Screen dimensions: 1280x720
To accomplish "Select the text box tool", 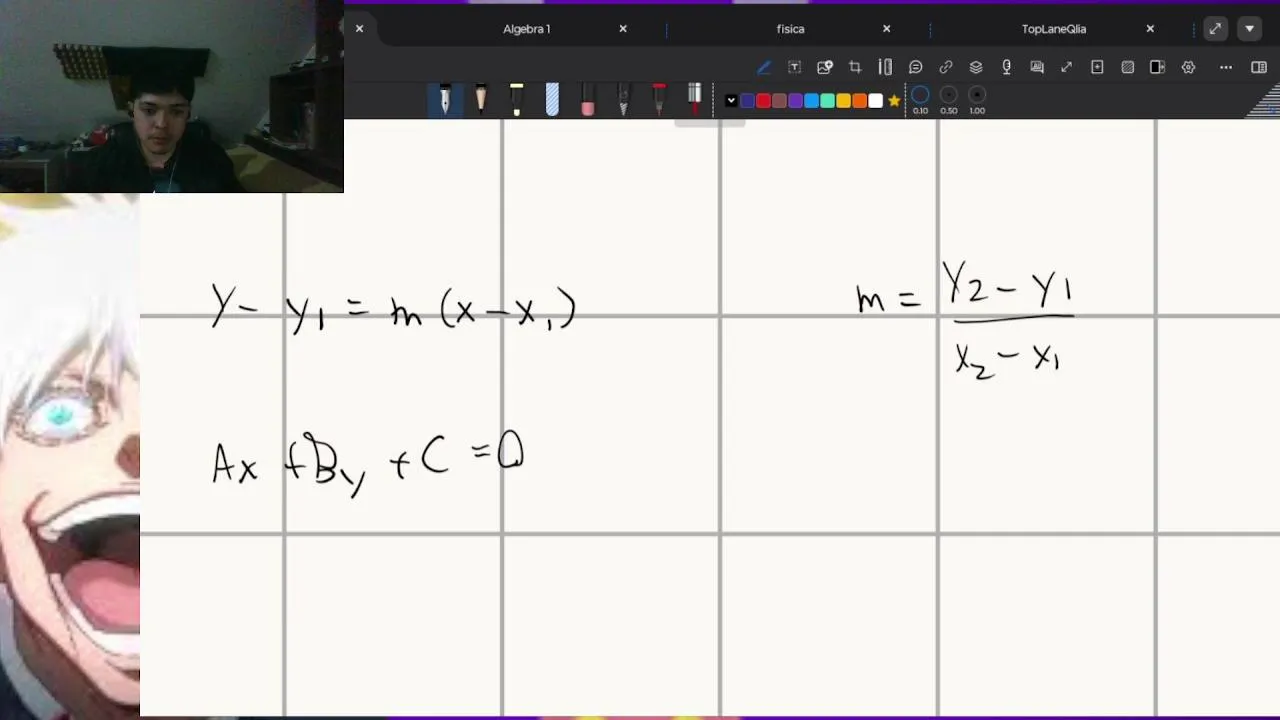I will [x=794, y=67].
